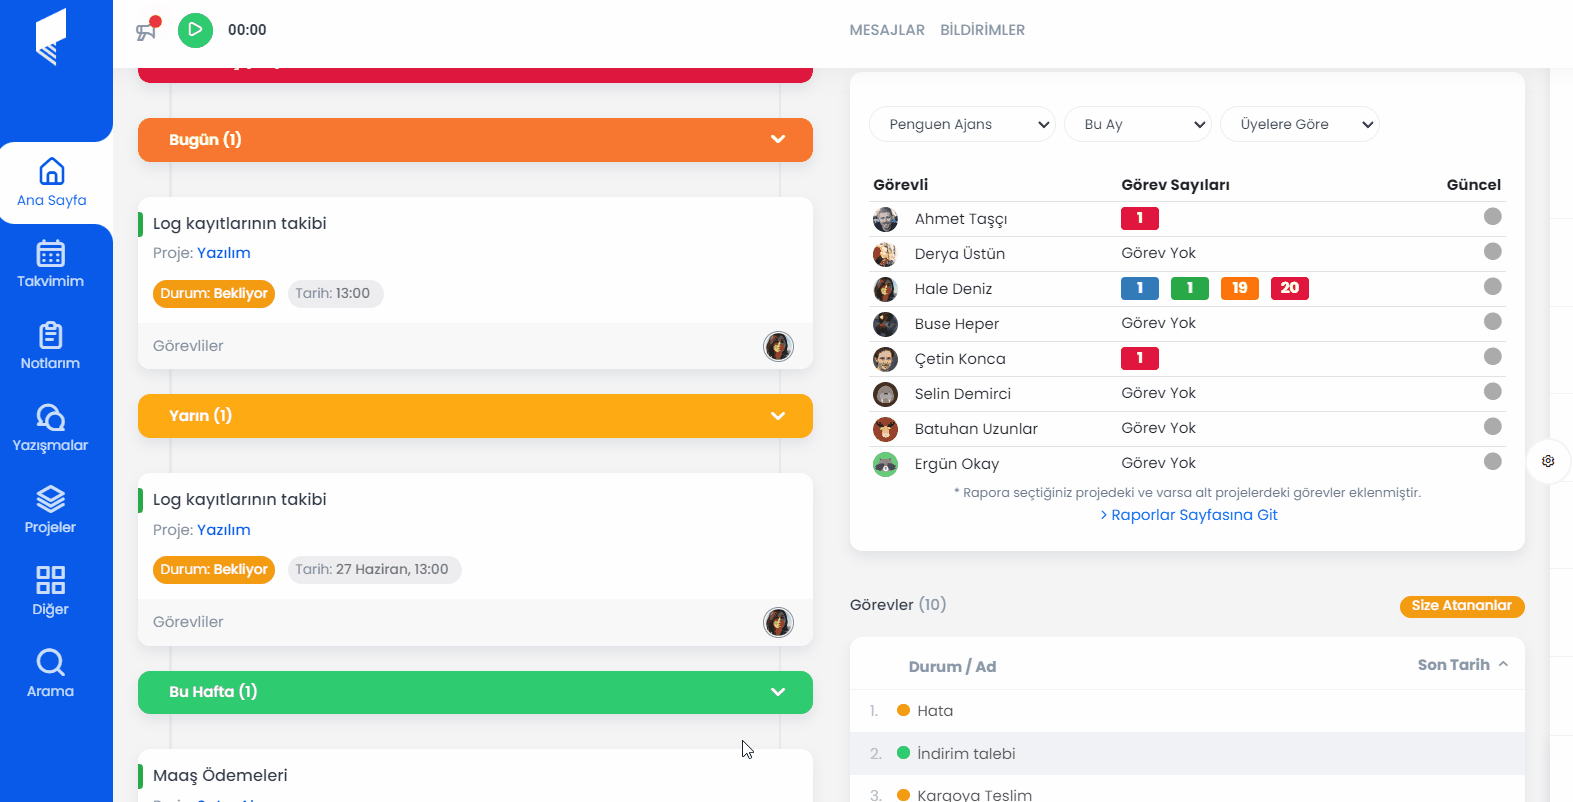Image resolution: width=1573 pixels, height=802 pixels.
Task: Start the timer with play button
Action: click(x=195, y=30)
